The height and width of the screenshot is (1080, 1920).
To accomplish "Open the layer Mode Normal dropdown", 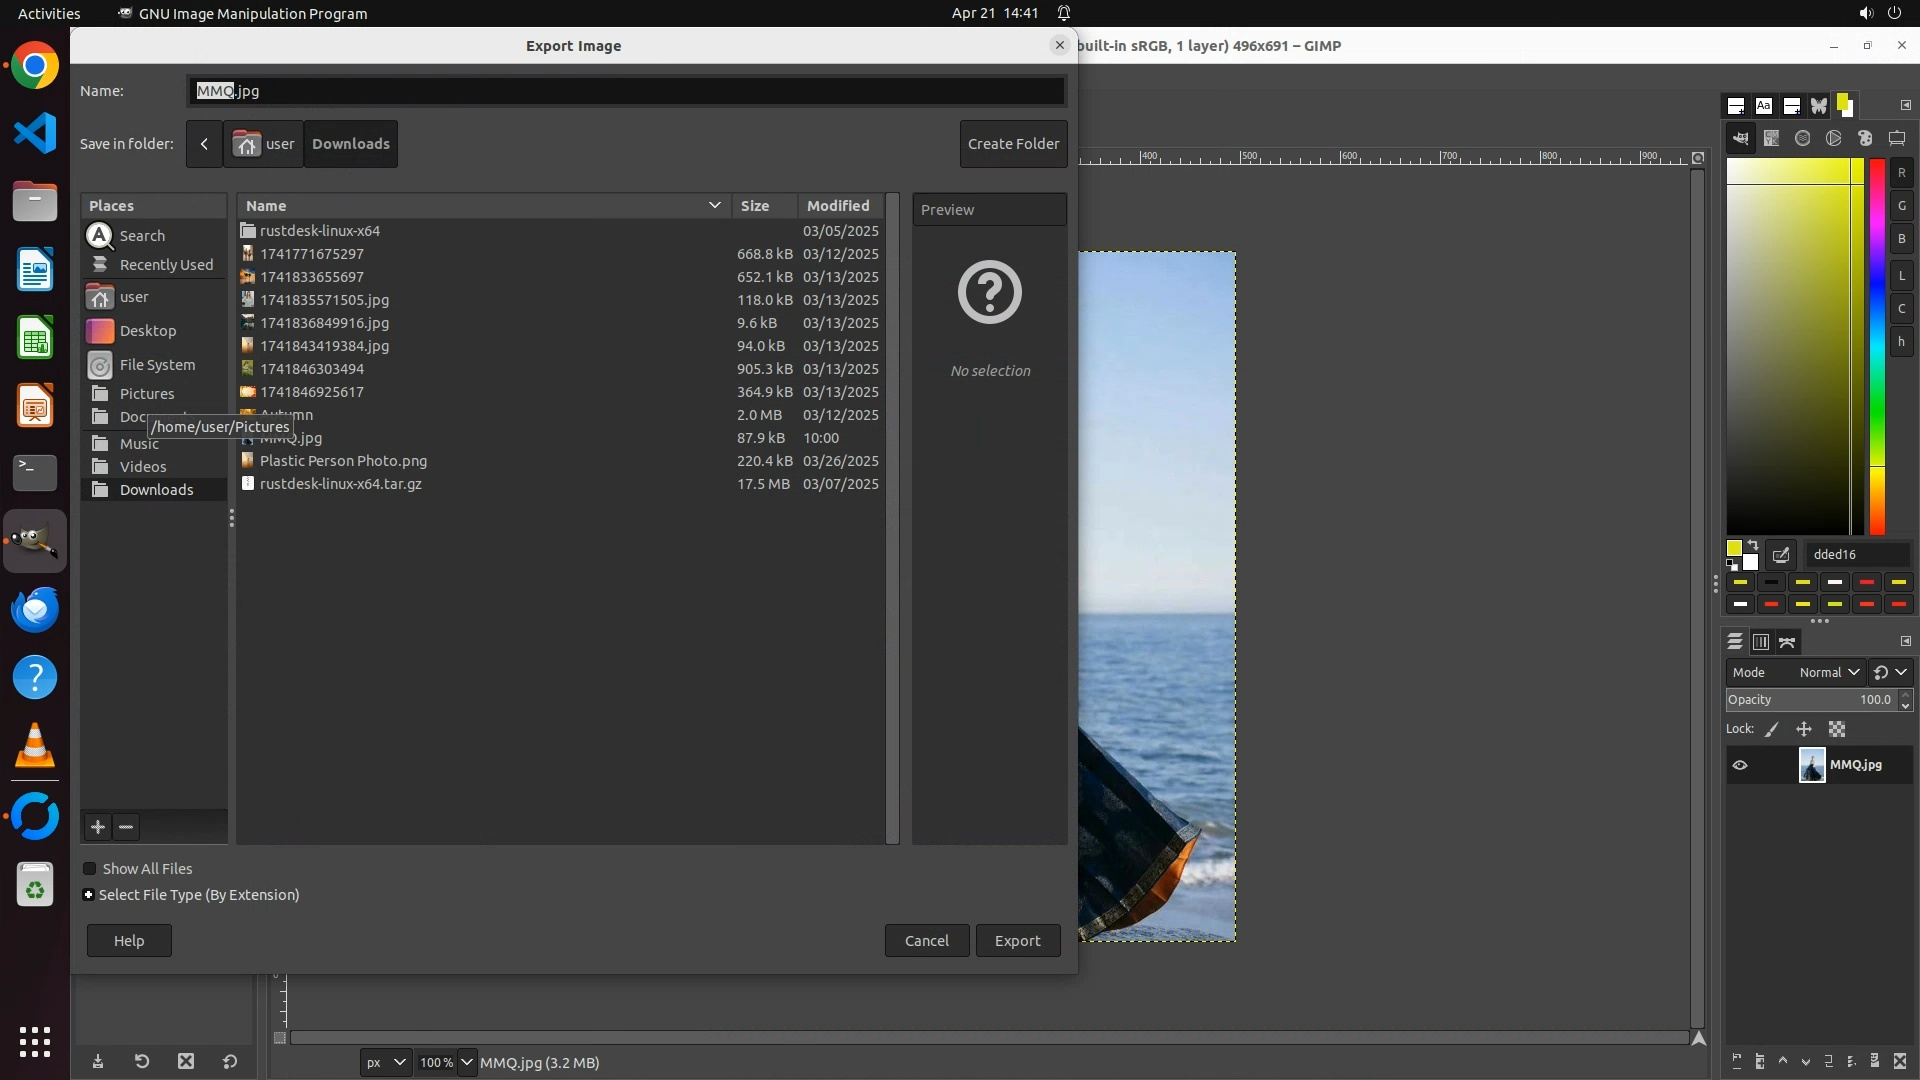I will (x=1829, y=673).
